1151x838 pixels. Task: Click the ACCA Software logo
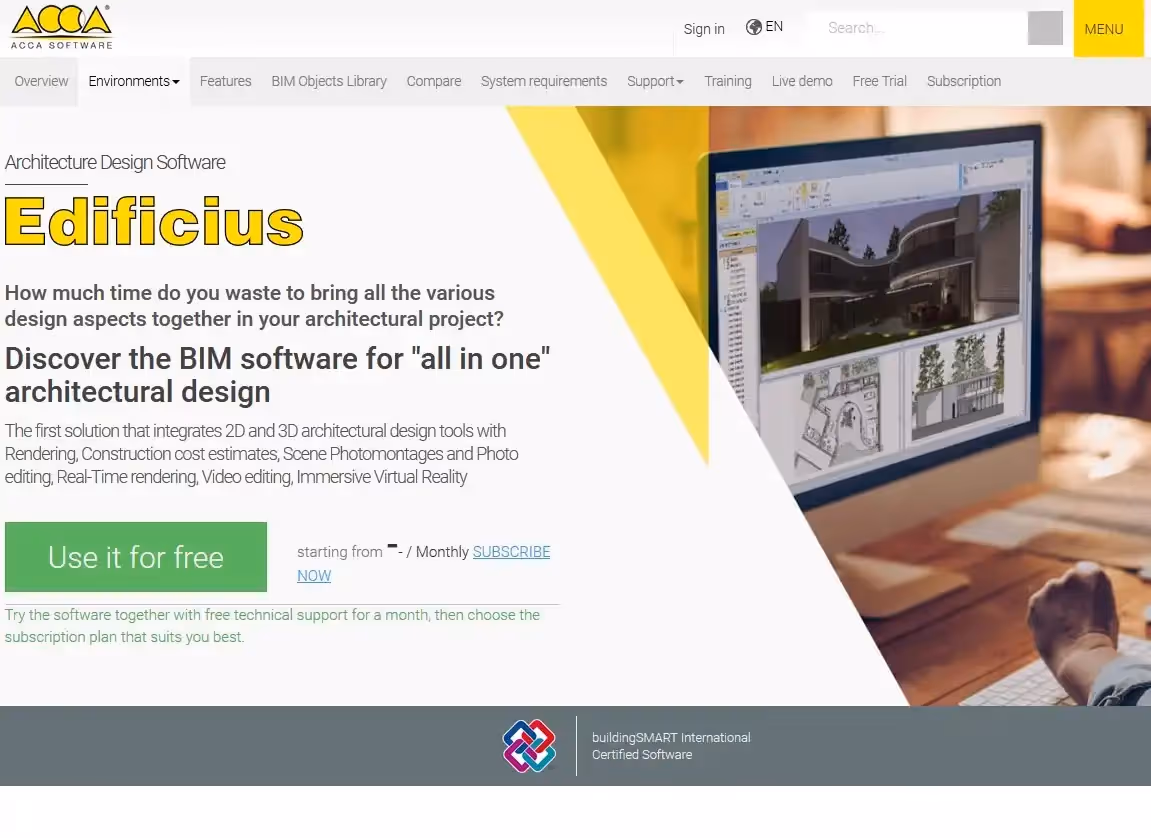(x=60, y=26)
